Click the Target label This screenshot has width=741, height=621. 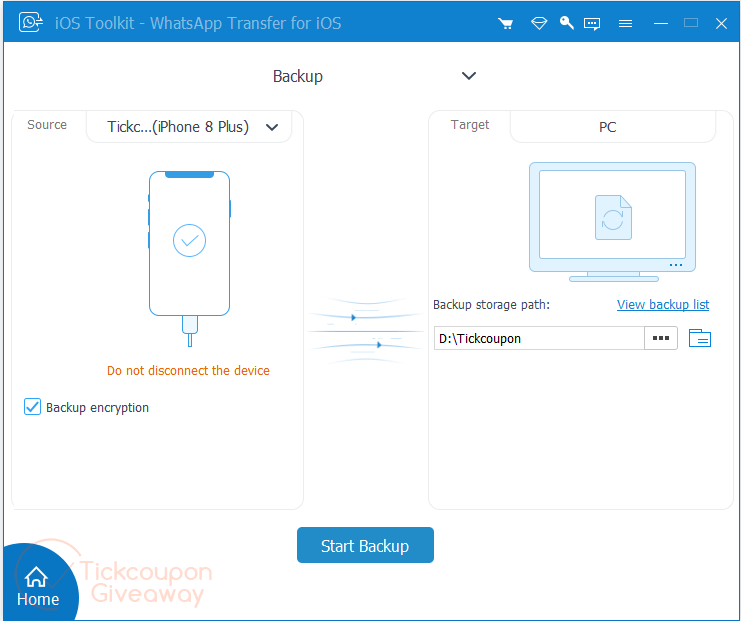470,125
